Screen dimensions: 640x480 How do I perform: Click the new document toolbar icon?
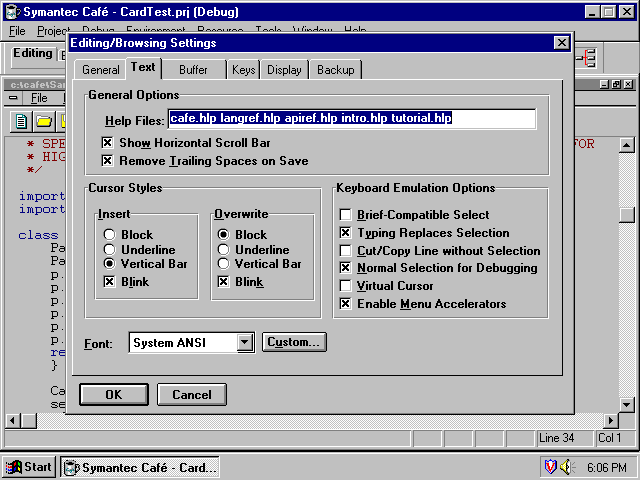[21, 122]
